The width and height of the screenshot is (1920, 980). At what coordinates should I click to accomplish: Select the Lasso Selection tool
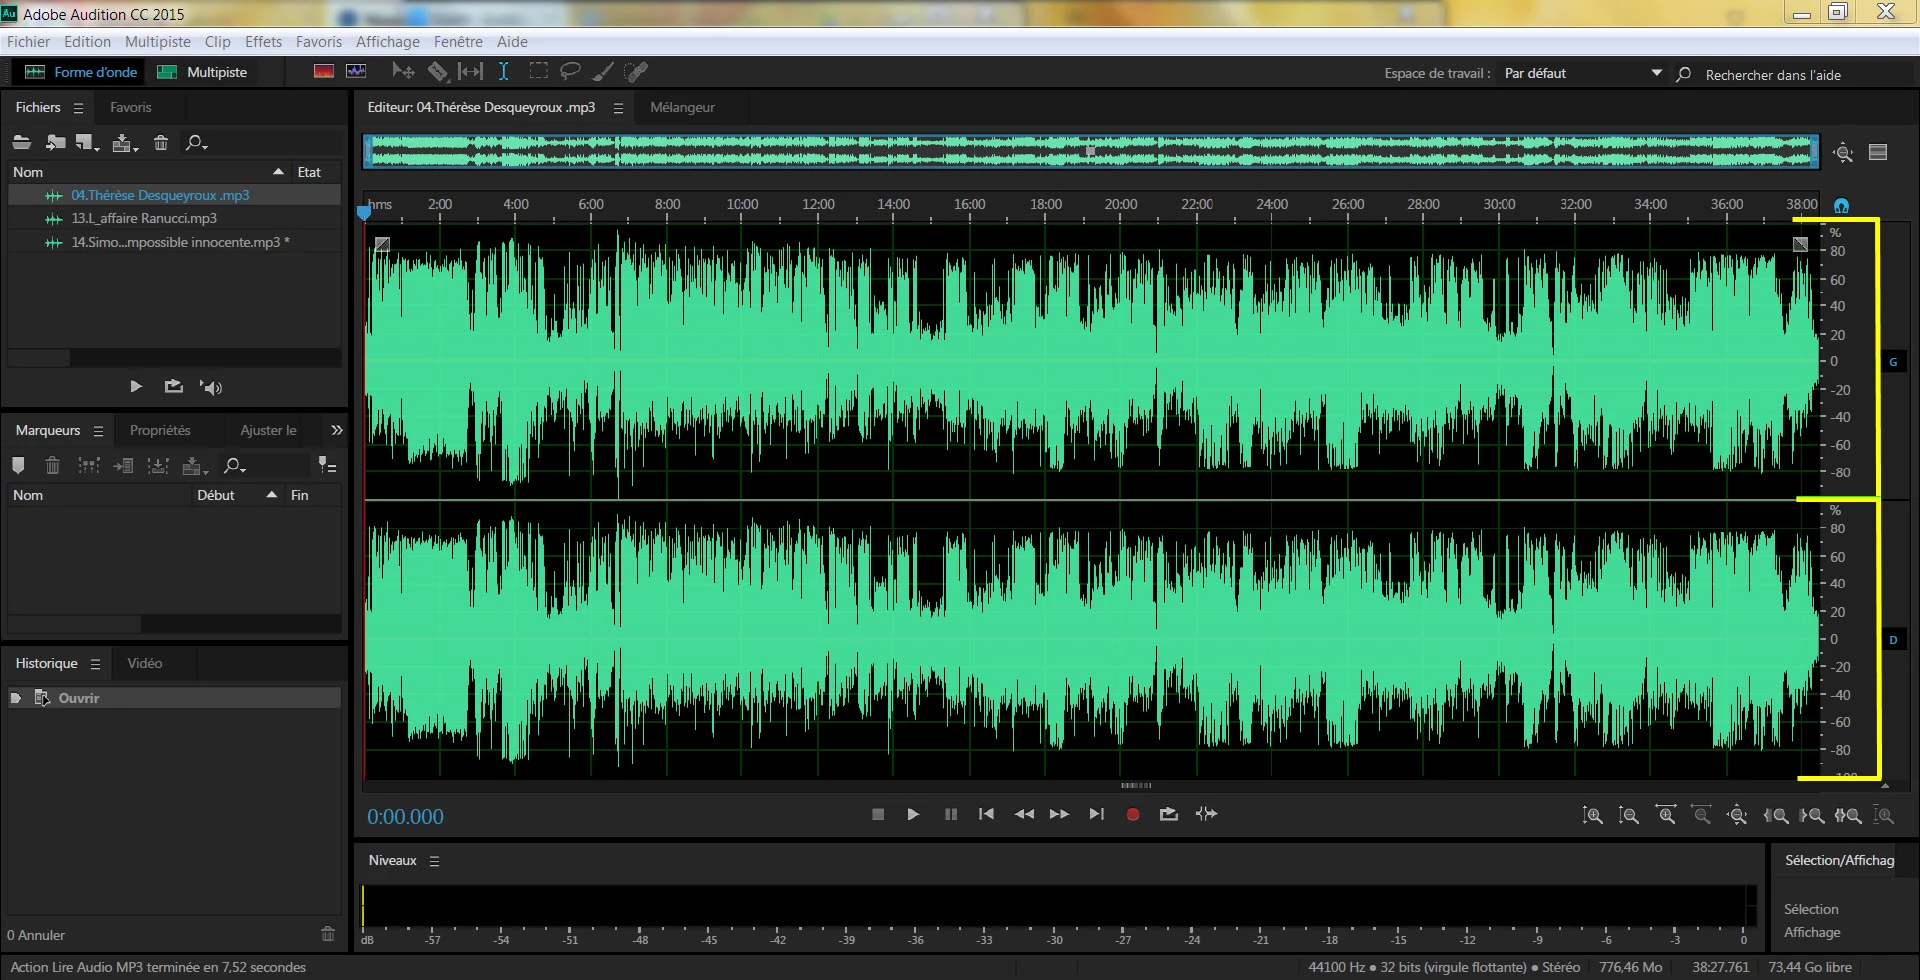click(570, 71)
